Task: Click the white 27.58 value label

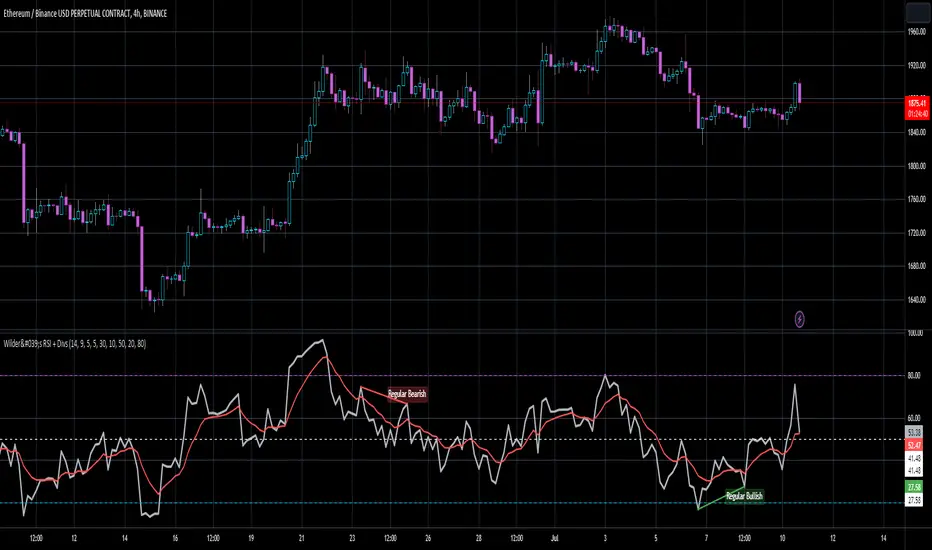Action: (x=914, y=501)
